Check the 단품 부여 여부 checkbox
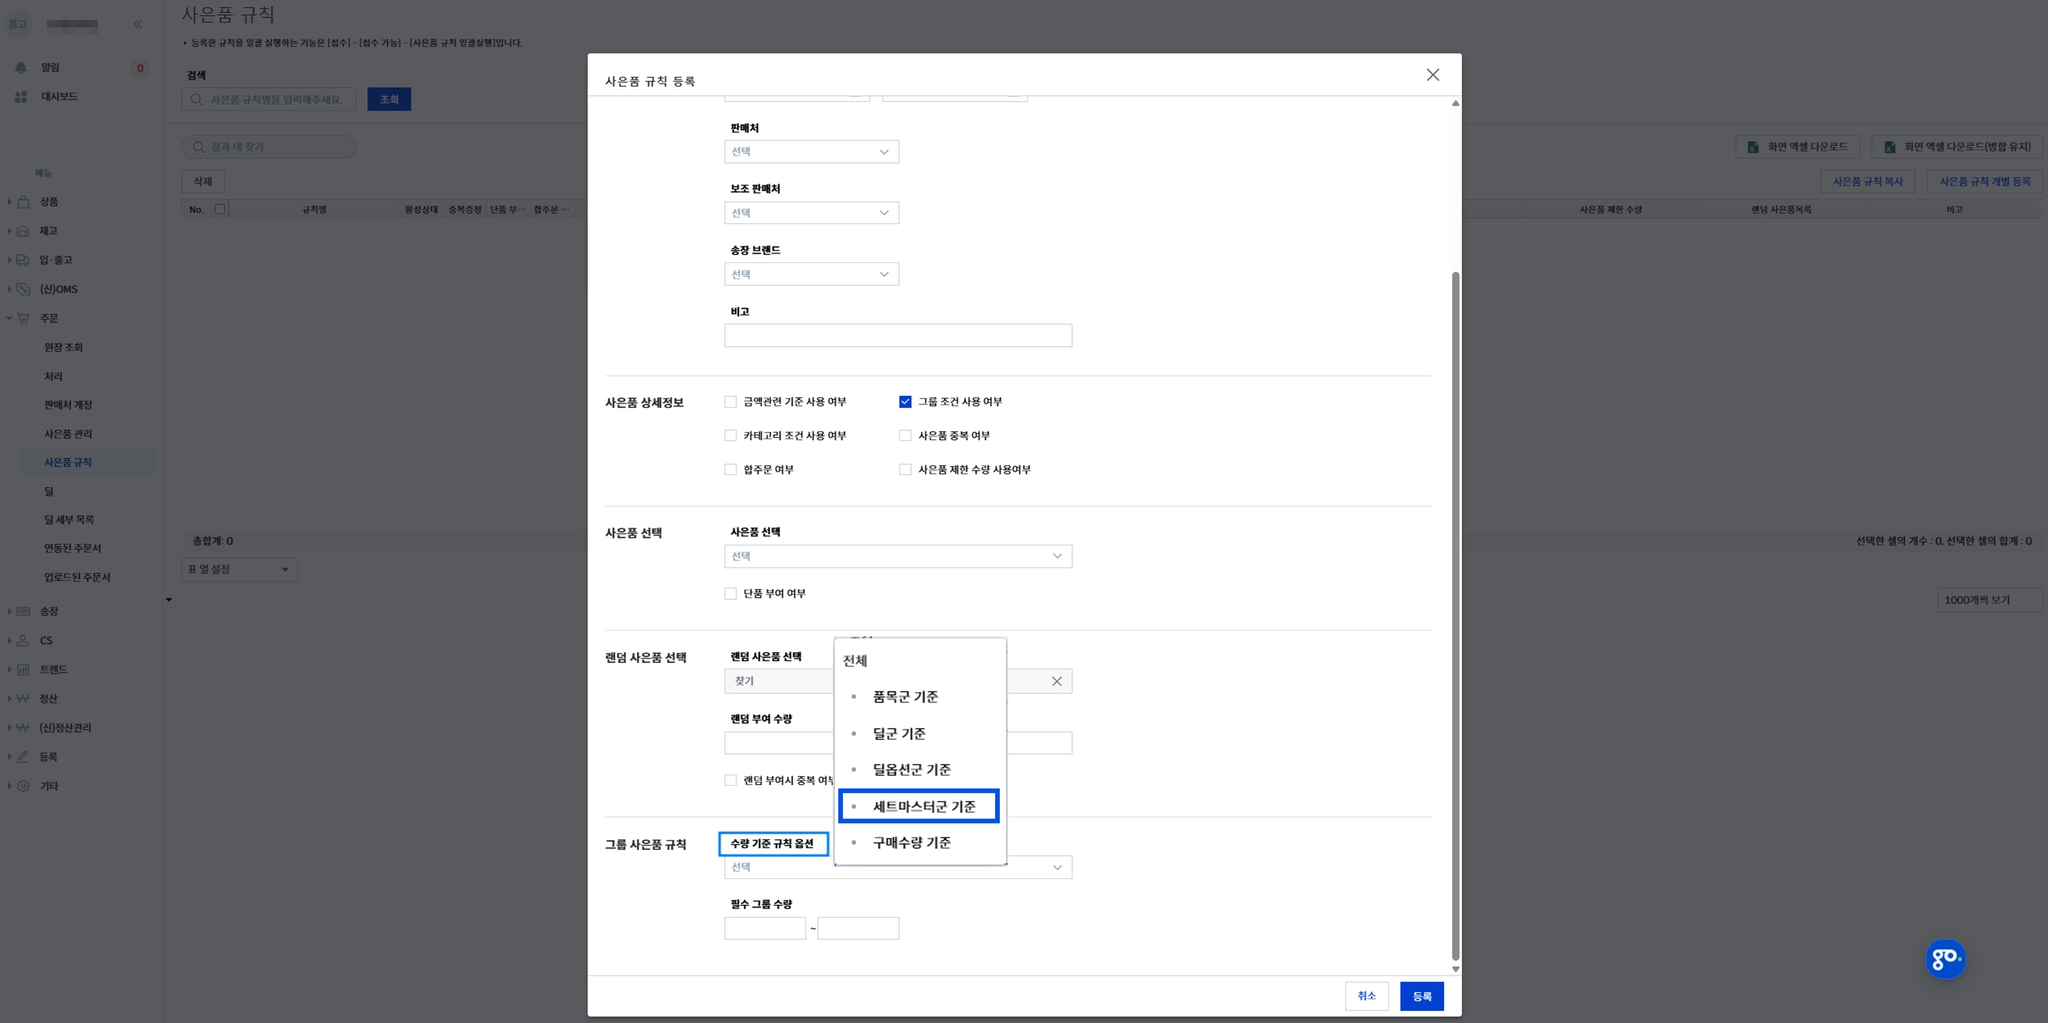The image size is (2048, 1023). tap(730, 593)
